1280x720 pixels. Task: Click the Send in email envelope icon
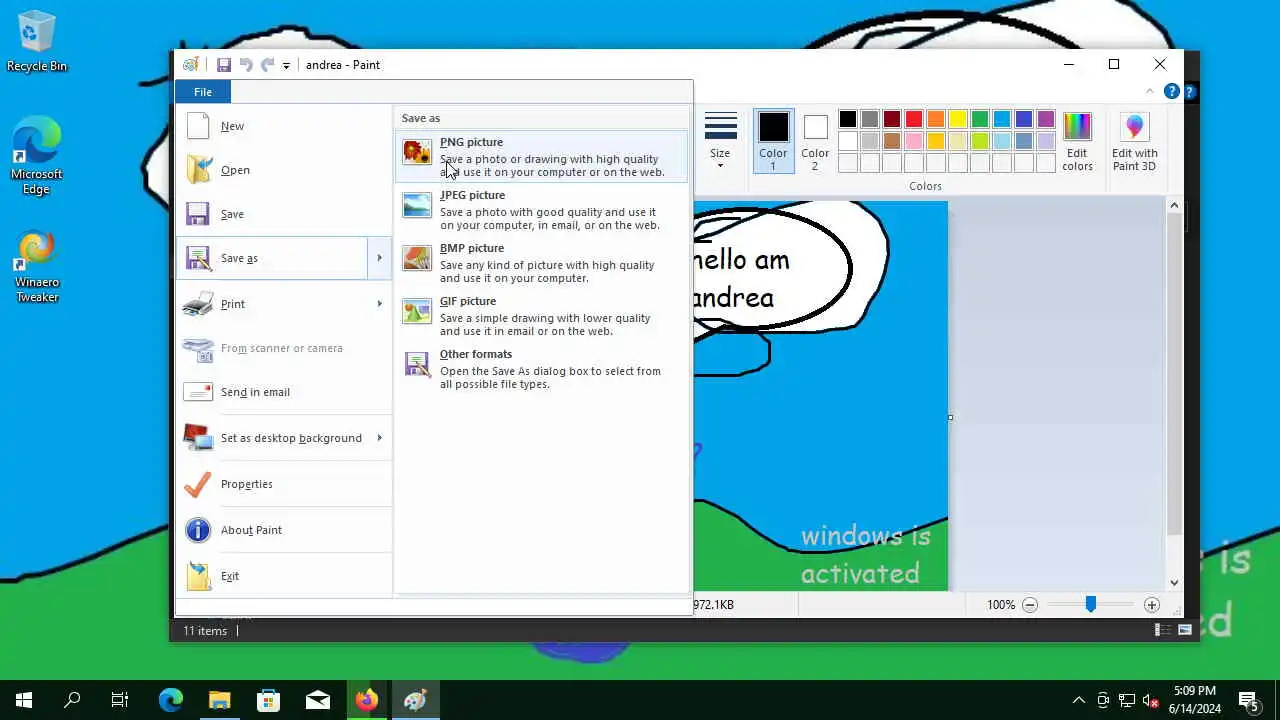coord(198,392)
